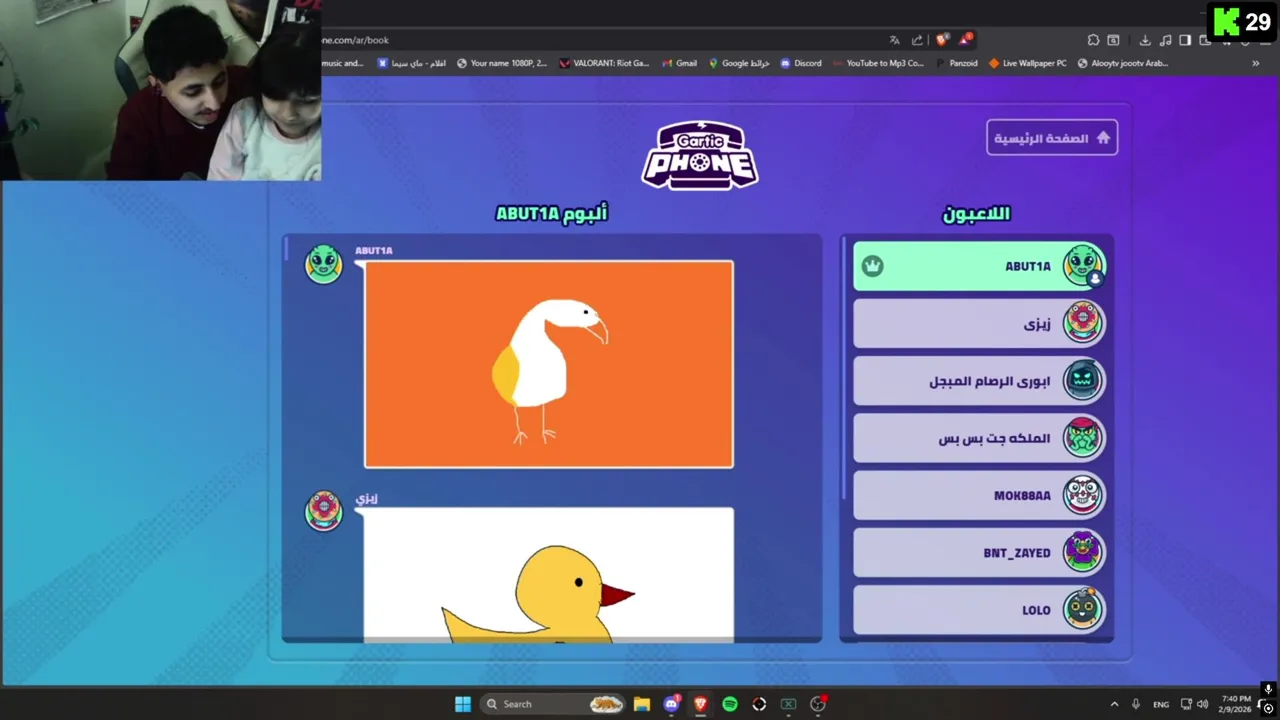Click the players list scrollbar
The height and width of the screenshot is (720, 1280).
coord(846,370)
